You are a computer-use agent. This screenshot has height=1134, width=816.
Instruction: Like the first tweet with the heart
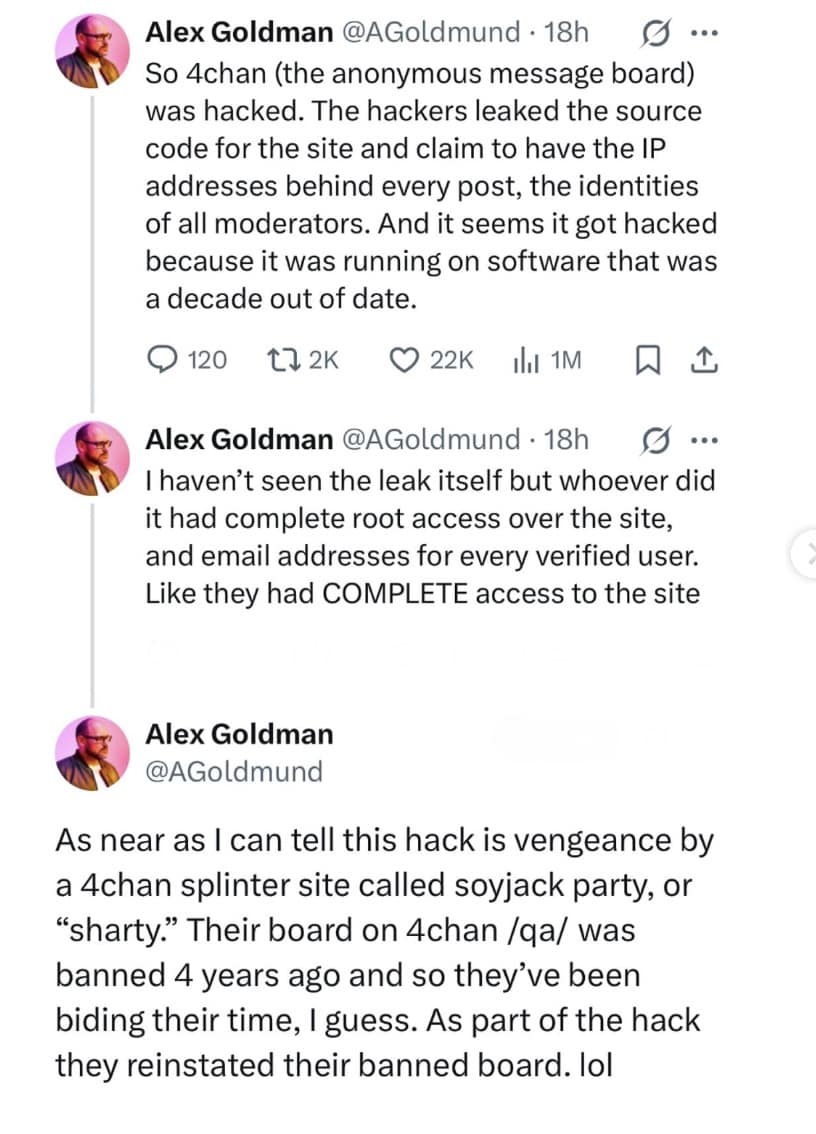pyautogui.click(x=403, y=360)
